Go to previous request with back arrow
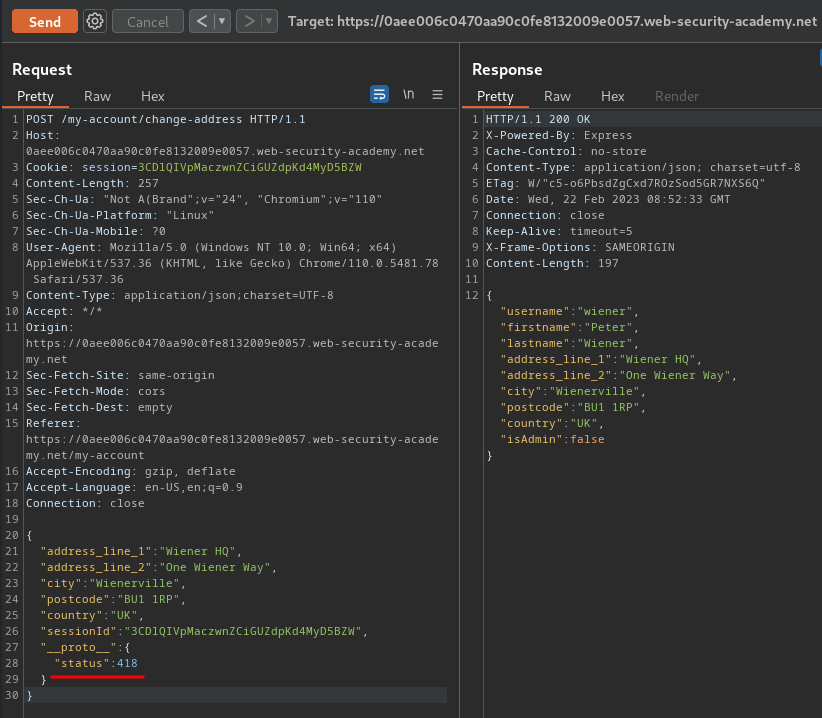The image size is (822, 718). tap(202, 21)
